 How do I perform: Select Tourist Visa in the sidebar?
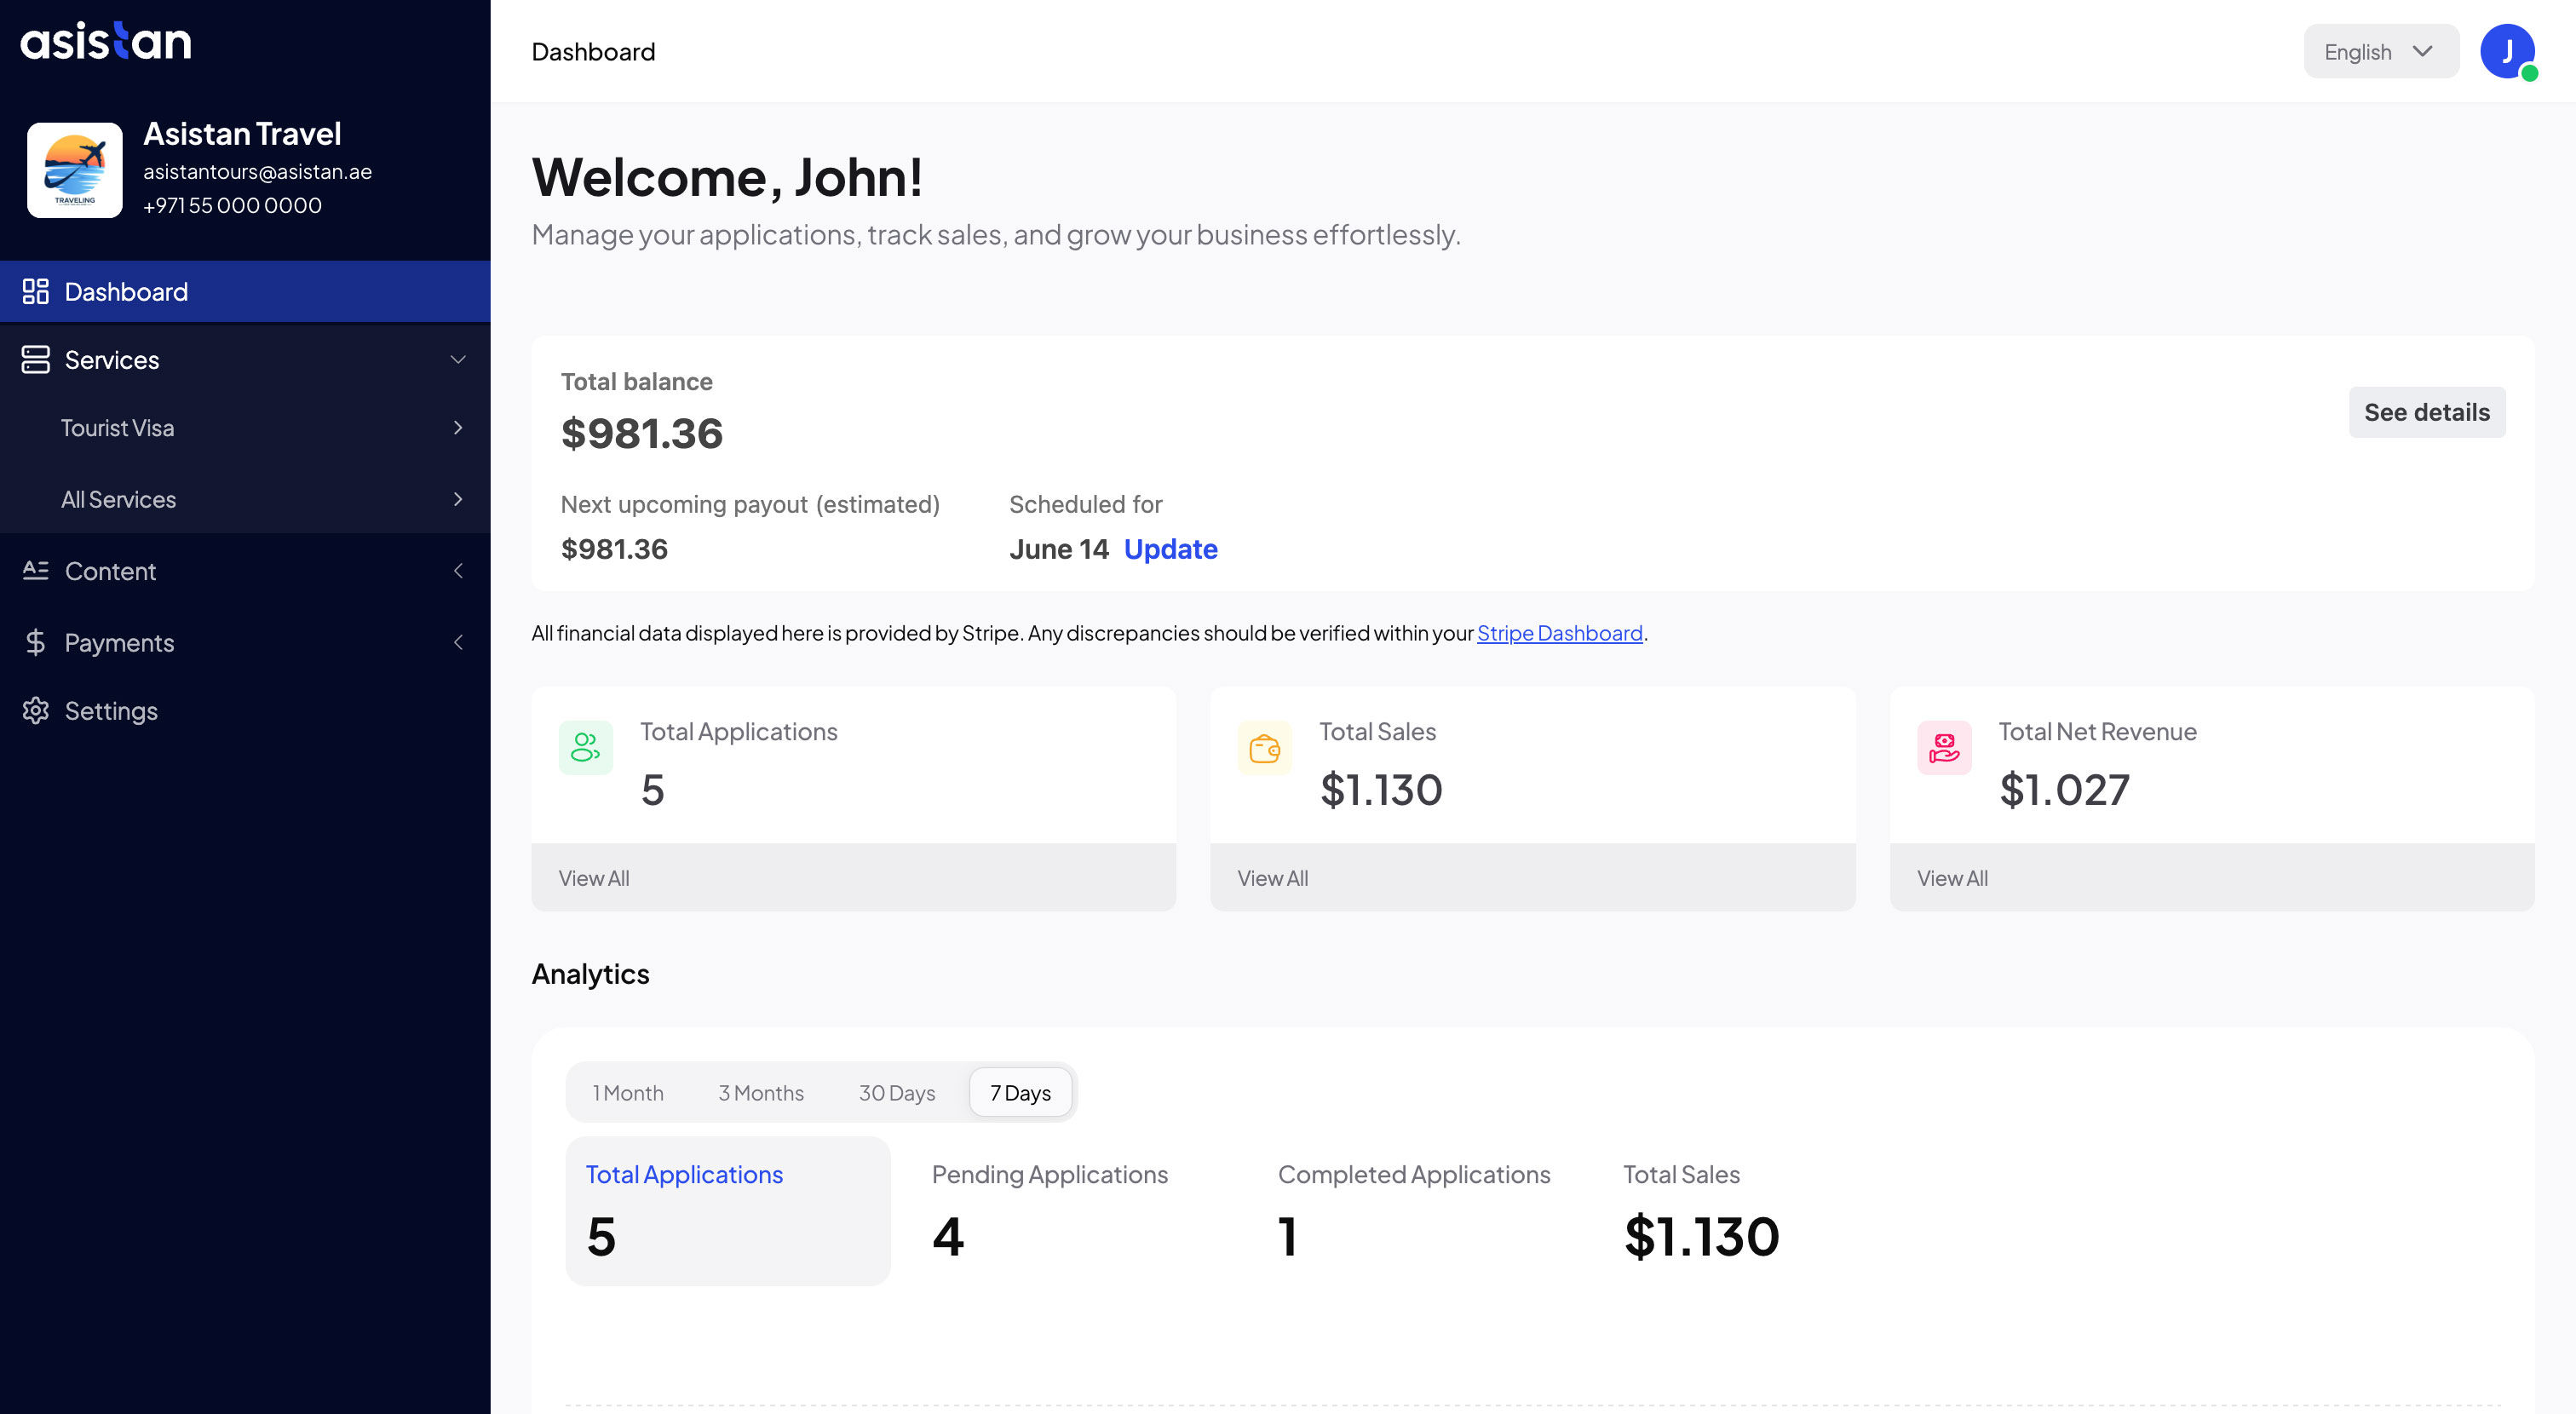(x=245, y=428)
